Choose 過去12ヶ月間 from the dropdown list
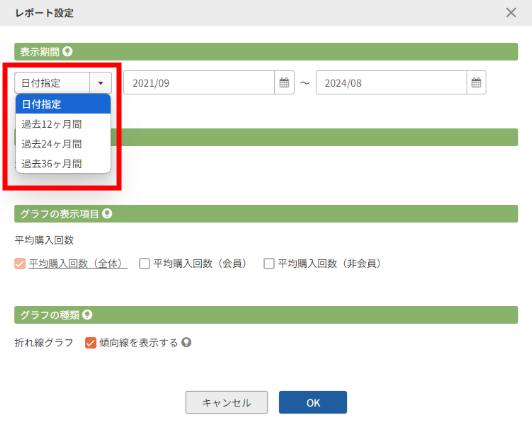 63,124
